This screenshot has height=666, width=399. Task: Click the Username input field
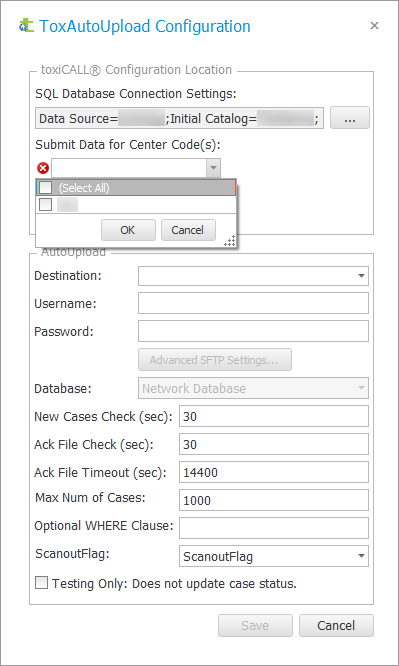253,303
